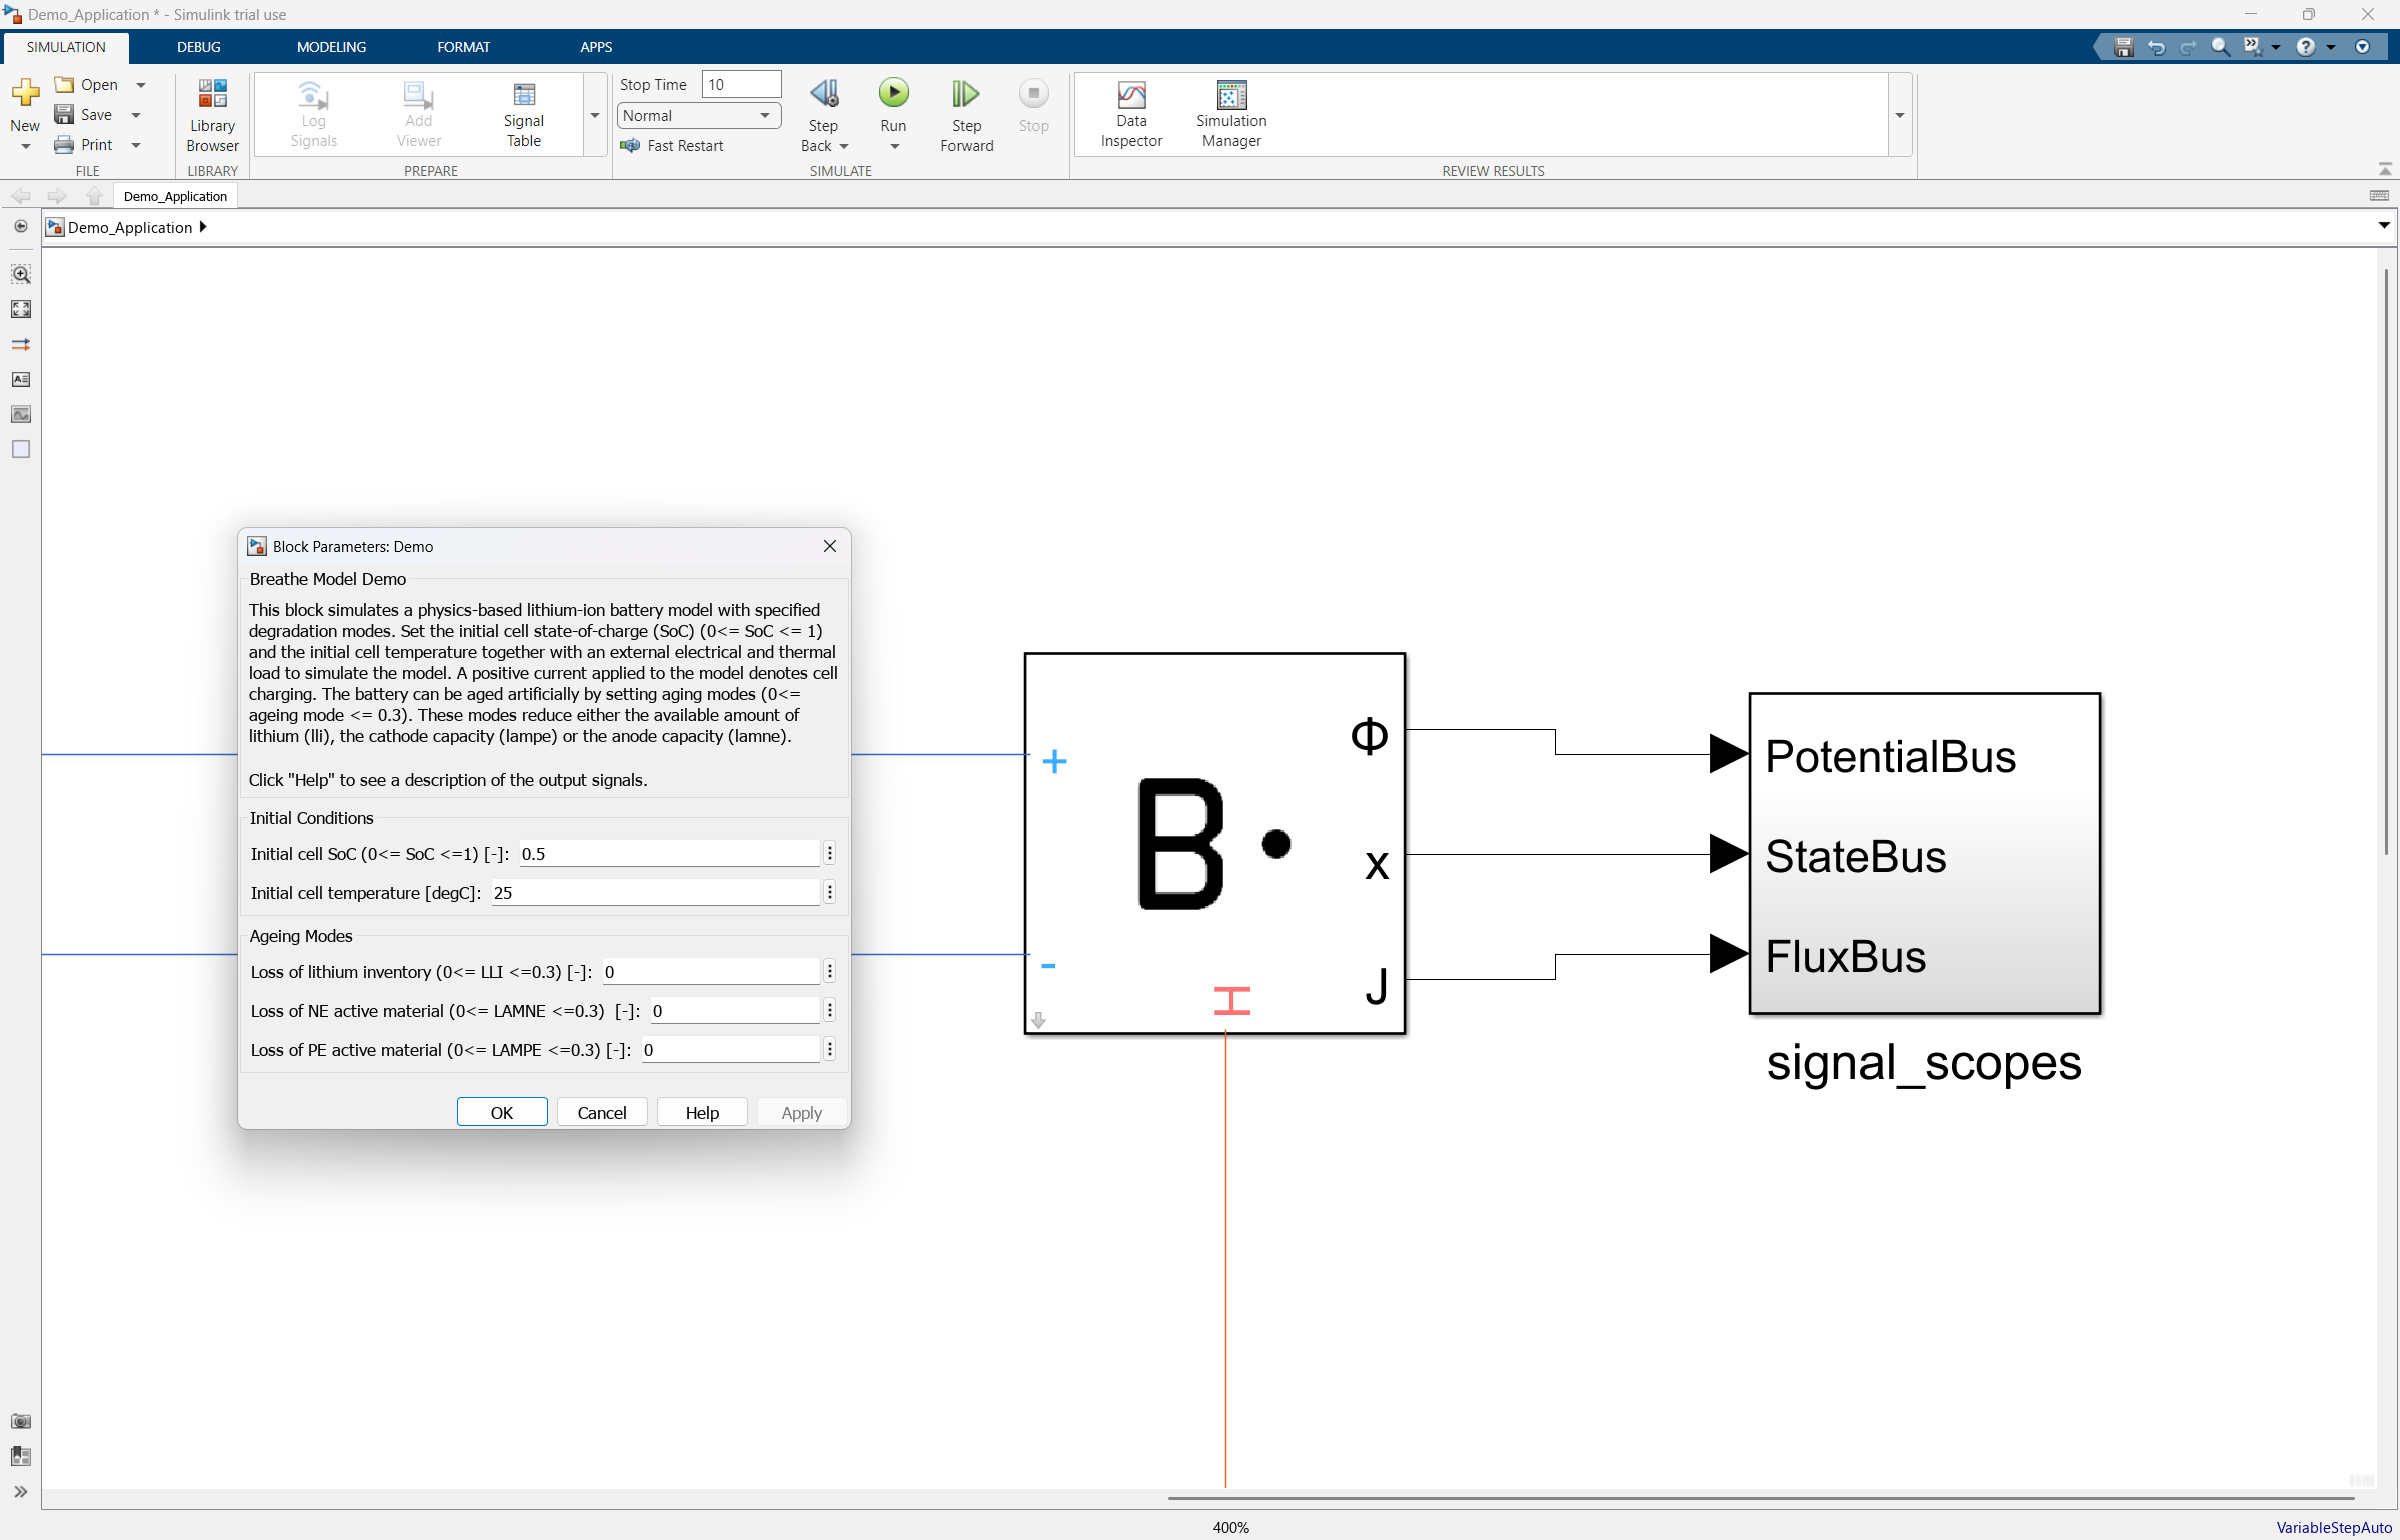This screenshot has height=1540, width=2400.
Task: Click the Annotation palette icon
Action: click(x=21, y=379)
